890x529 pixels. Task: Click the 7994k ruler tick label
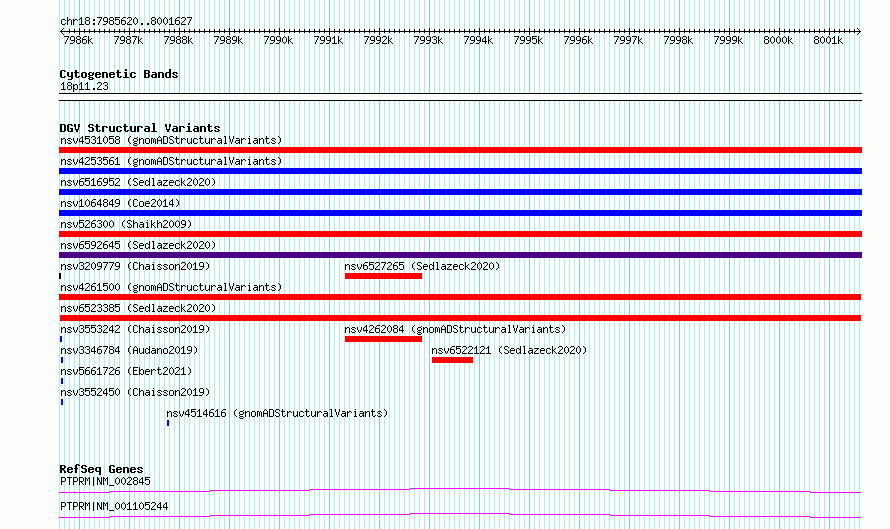pyautogui.click(x=478, y=40)
